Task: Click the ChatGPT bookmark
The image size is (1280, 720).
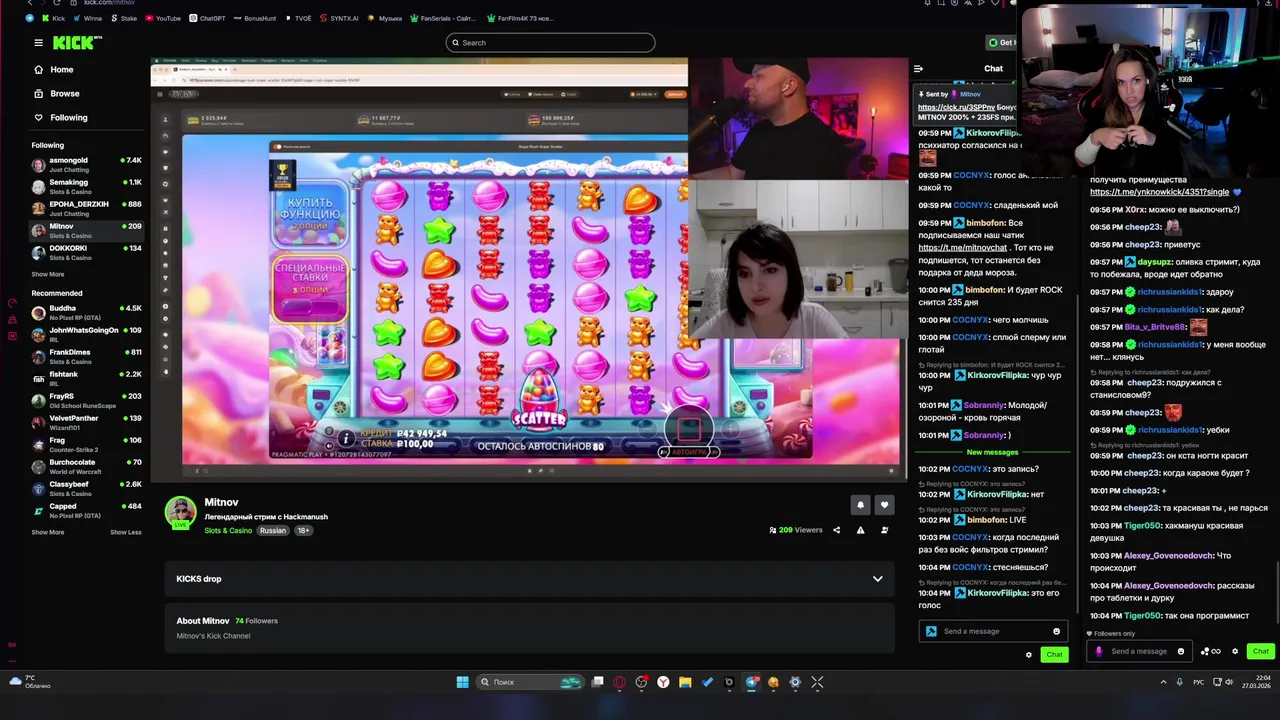Action: click(x=207, y=18)
